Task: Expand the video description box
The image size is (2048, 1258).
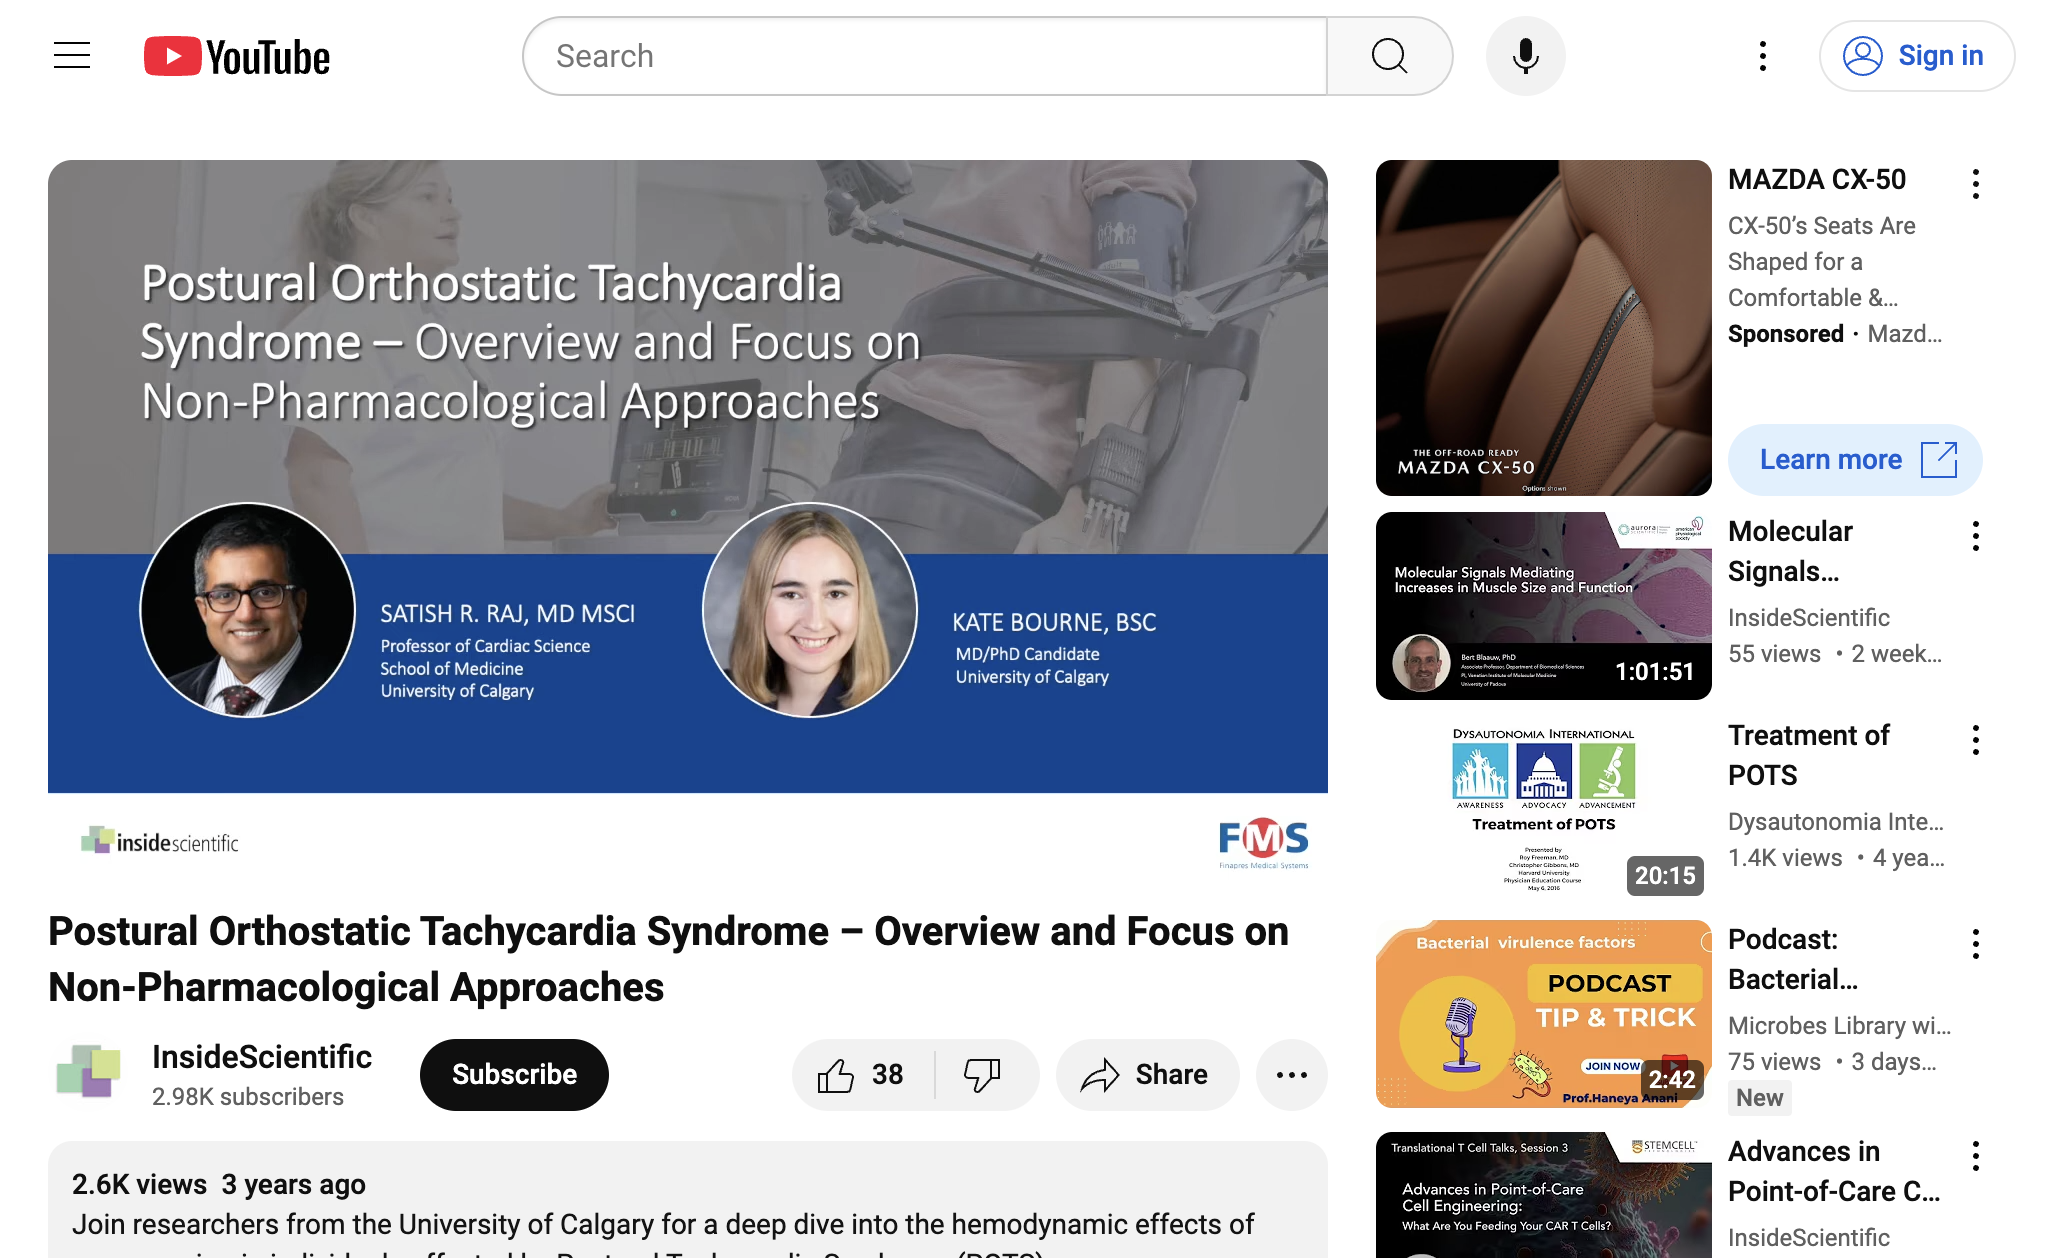Action: pyautogui.click(x=688, y=1200)
